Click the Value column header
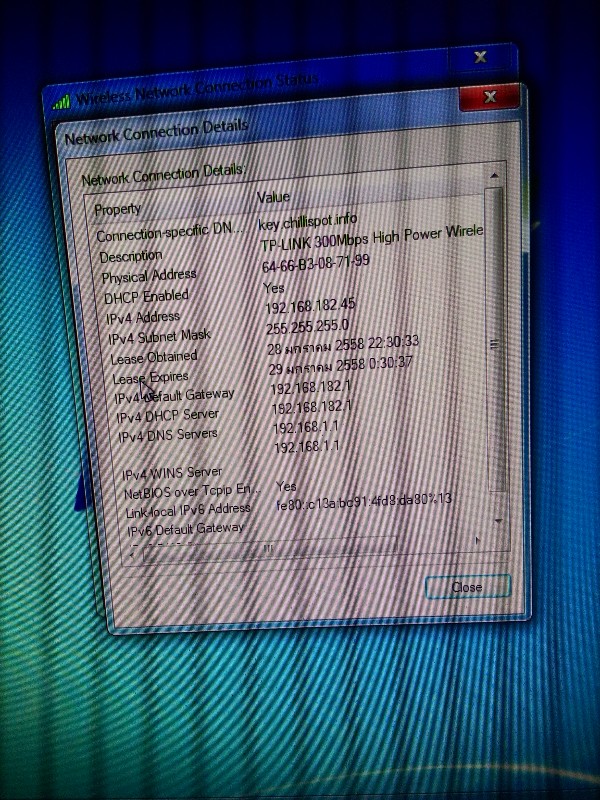Viewport: 600px width, 800px height. (x=273, y=197)
